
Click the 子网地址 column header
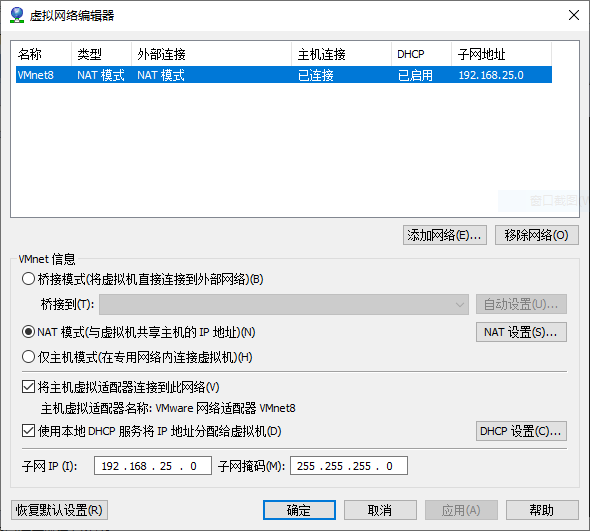[x=502, y=55]
